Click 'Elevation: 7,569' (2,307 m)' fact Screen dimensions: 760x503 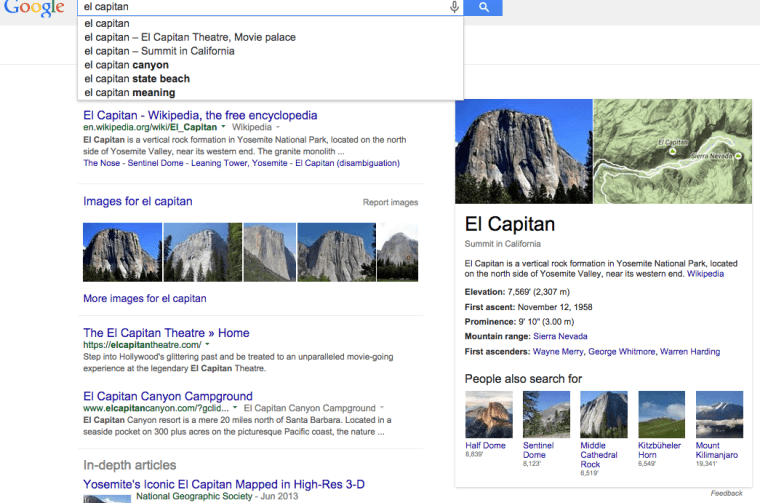coord(517,292)
